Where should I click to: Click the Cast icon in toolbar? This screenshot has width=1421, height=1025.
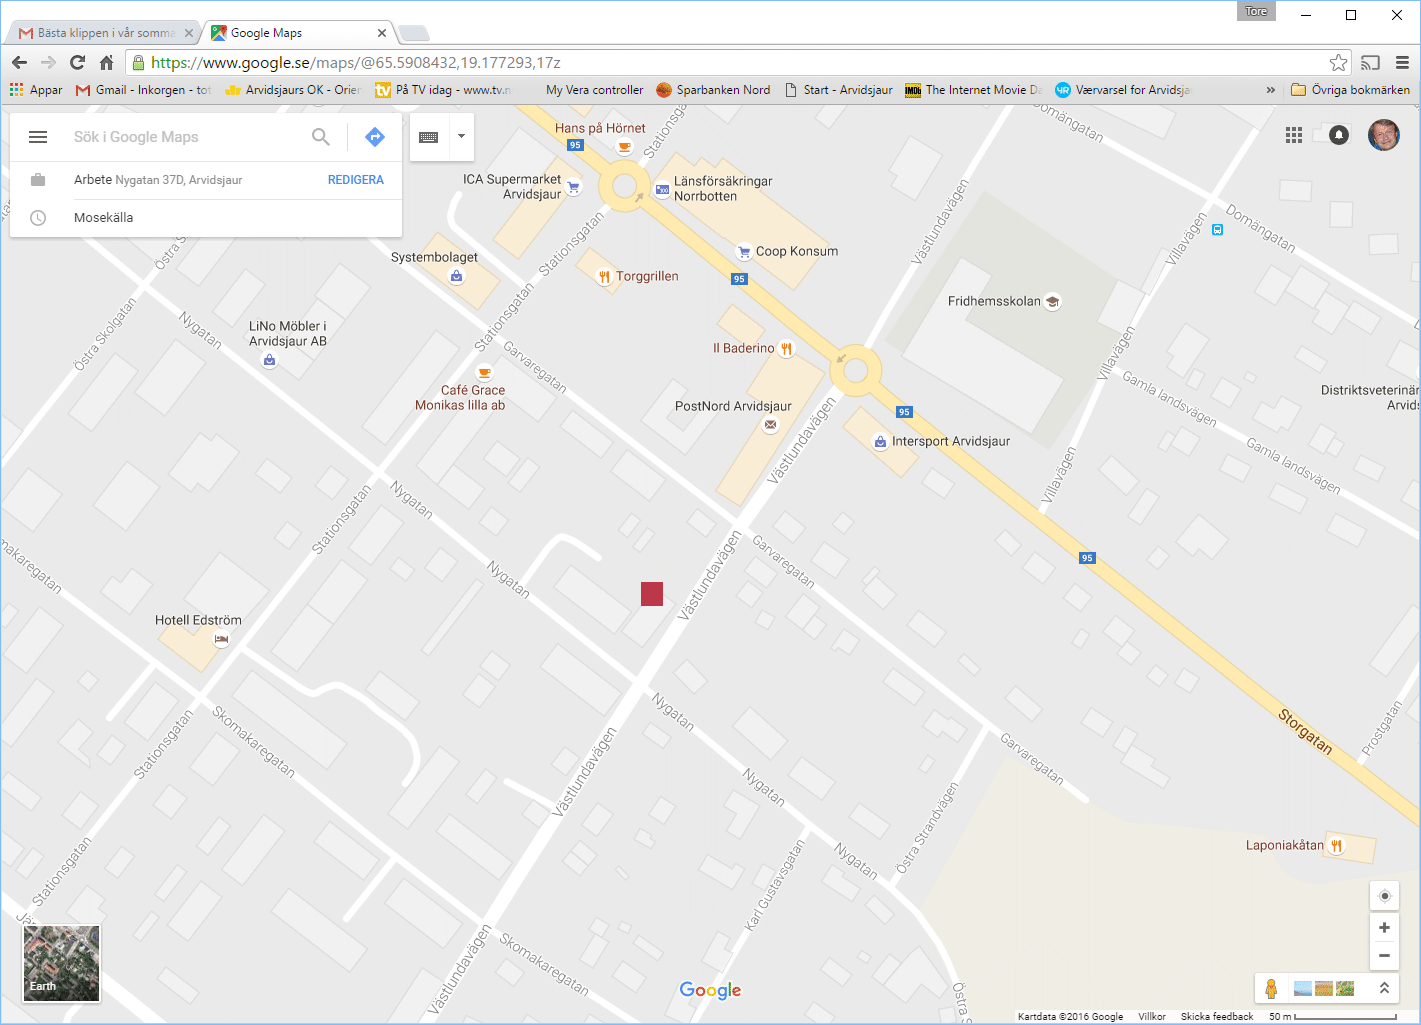1371,62
